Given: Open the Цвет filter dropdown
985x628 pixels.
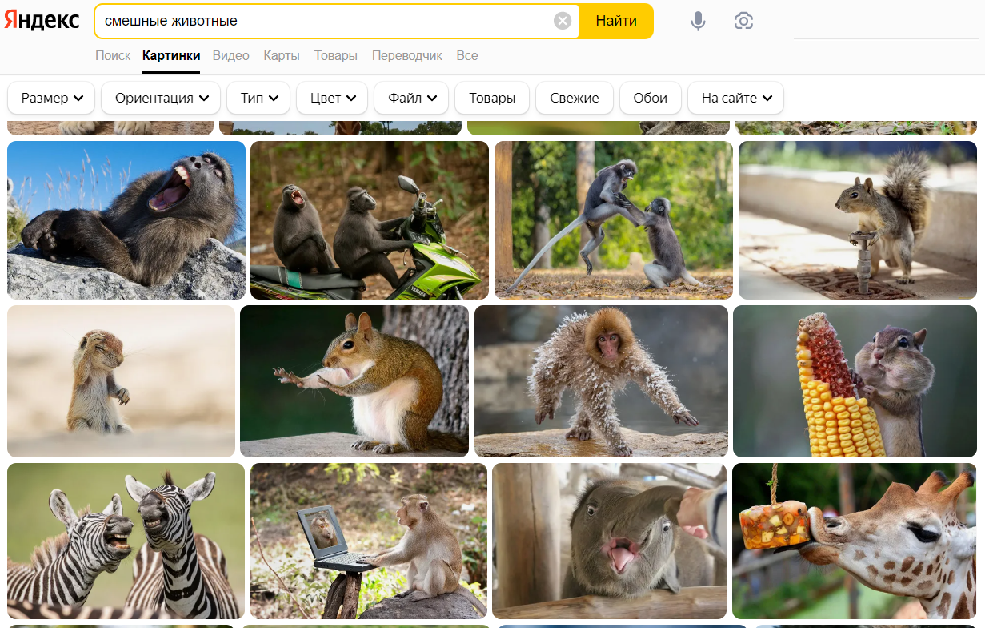Looking at the screenshot, I should coord(332,98).
